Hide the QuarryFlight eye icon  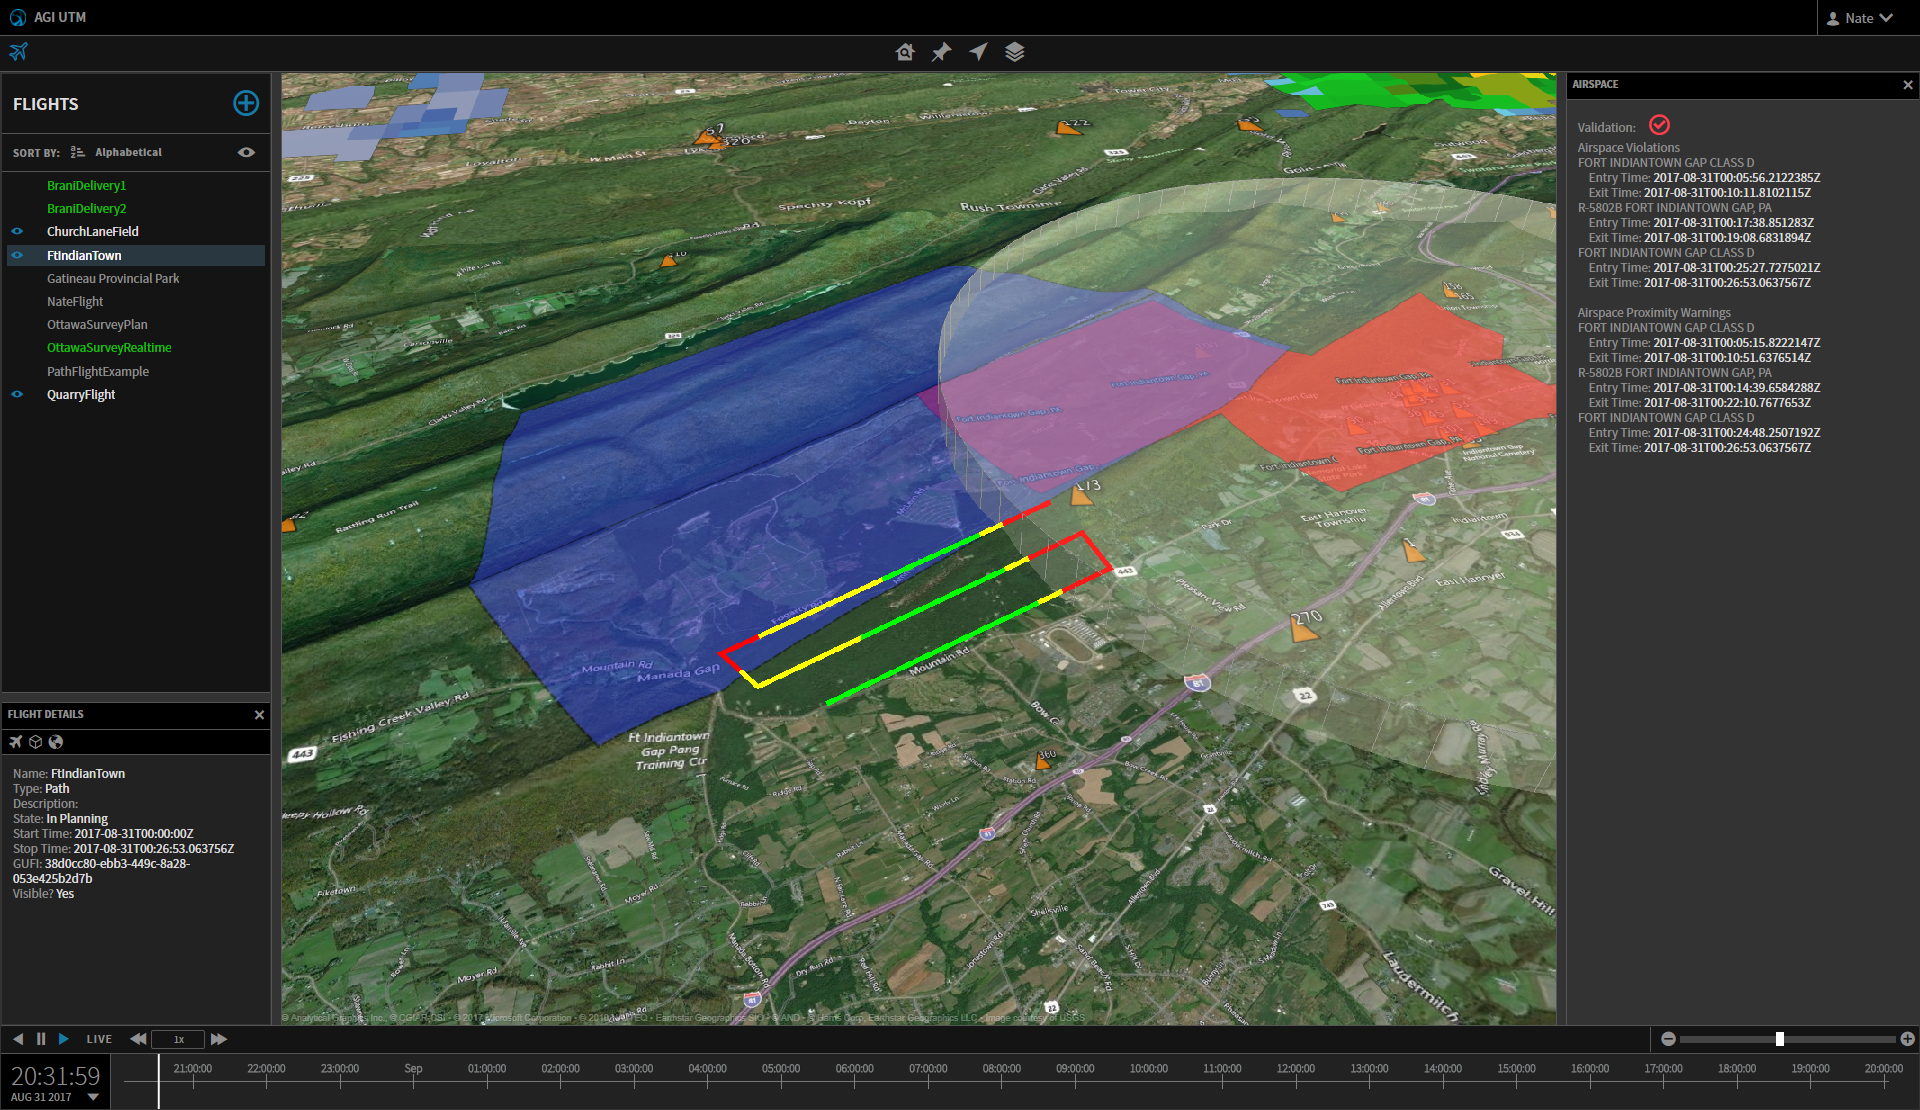pyautogui.click(x=17, y=394)
